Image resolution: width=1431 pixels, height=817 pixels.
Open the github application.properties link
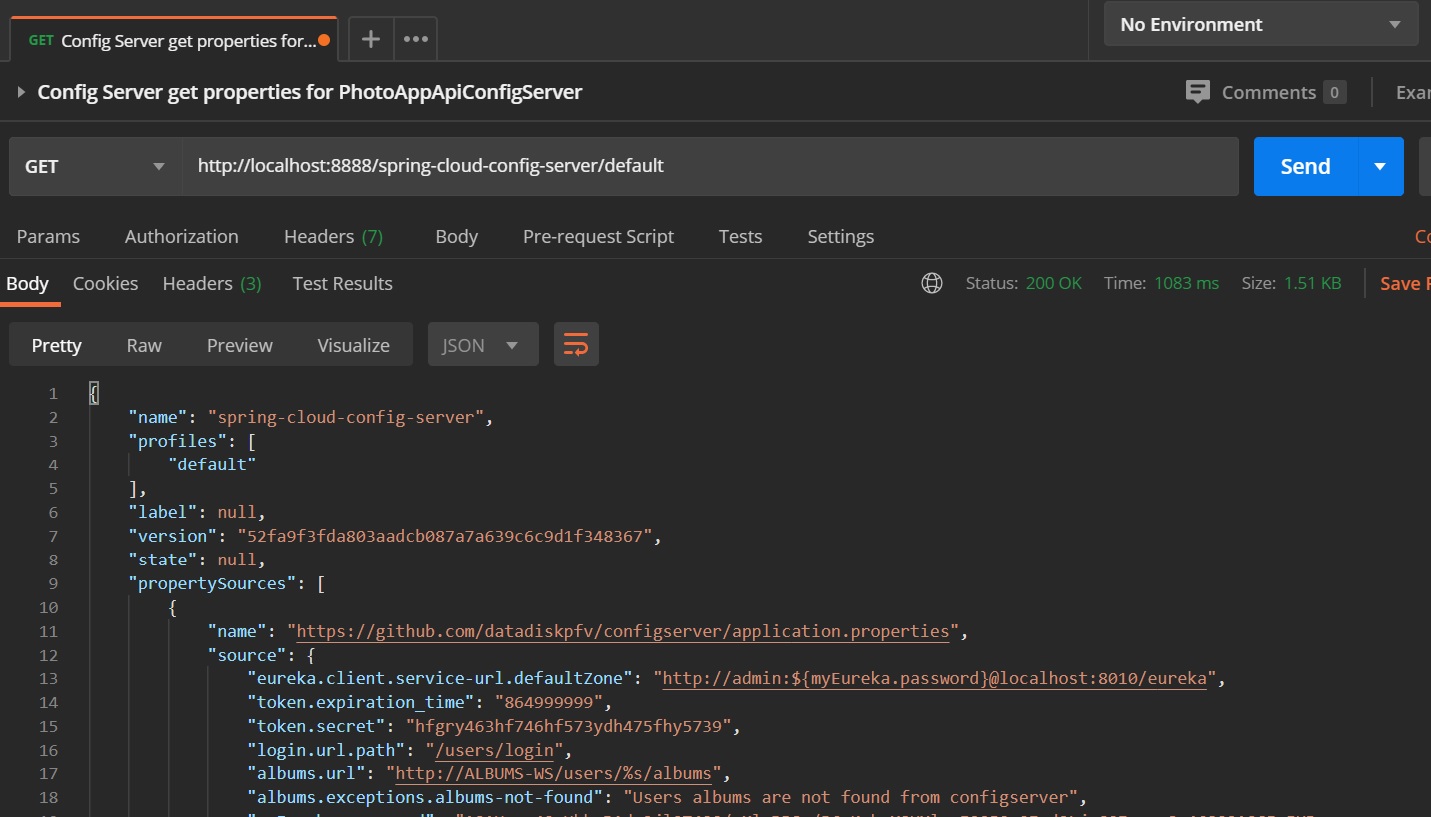pos(622,632)
